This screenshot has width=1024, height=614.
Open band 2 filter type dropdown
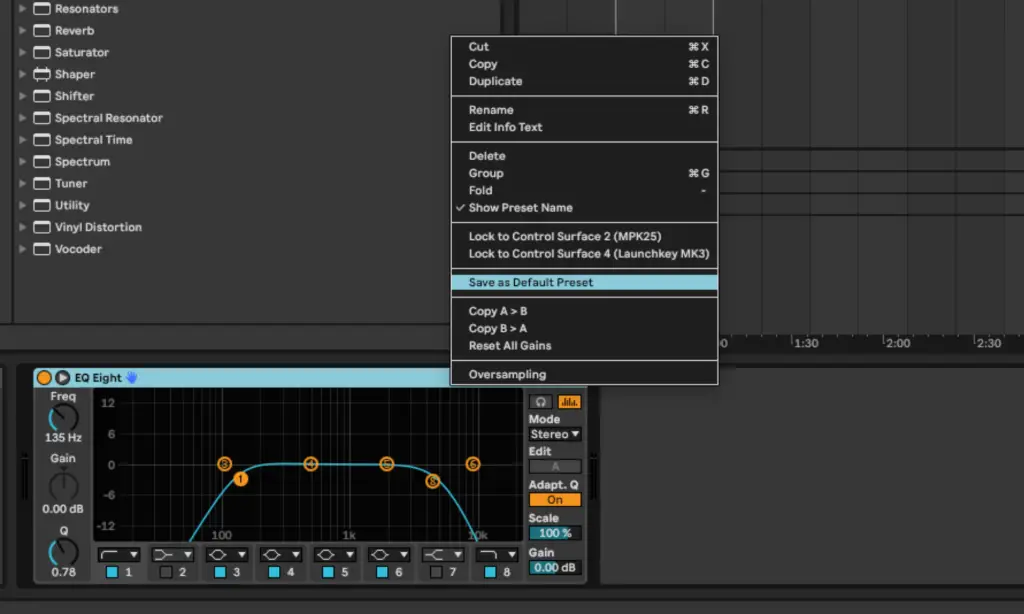[172, 555]
